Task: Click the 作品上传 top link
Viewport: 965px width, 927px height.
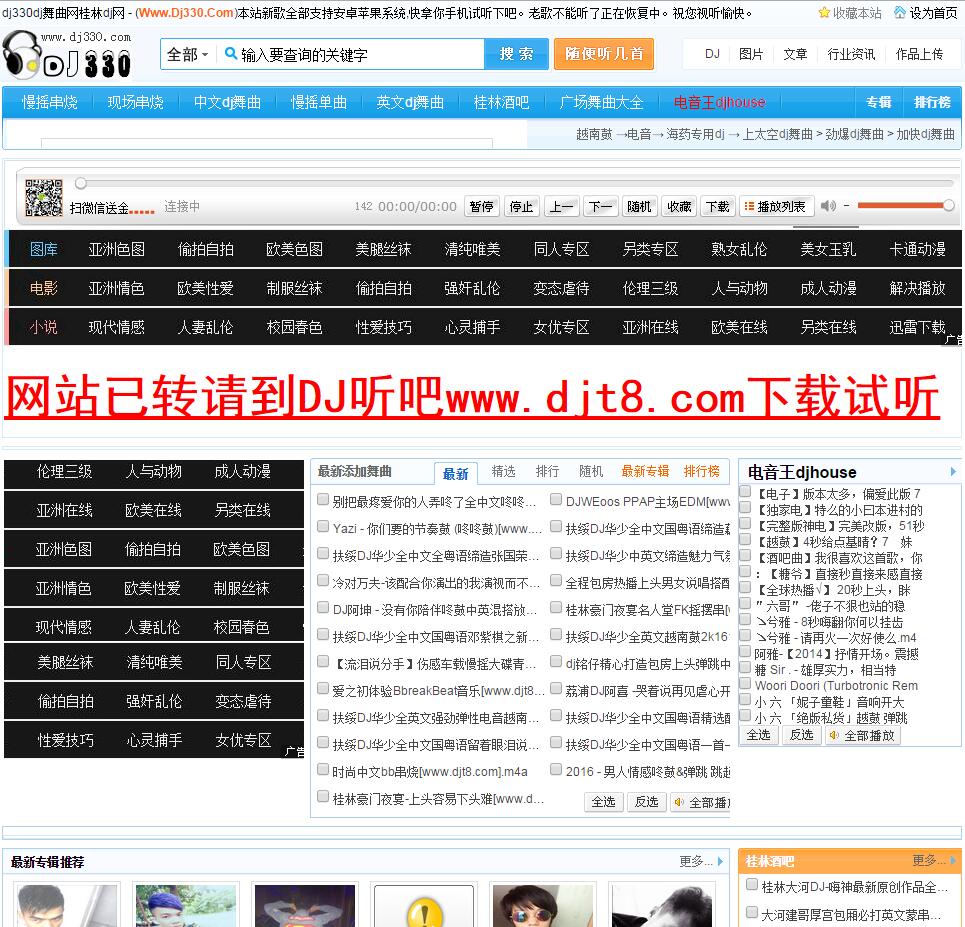Action: click(x=919, y=54)
